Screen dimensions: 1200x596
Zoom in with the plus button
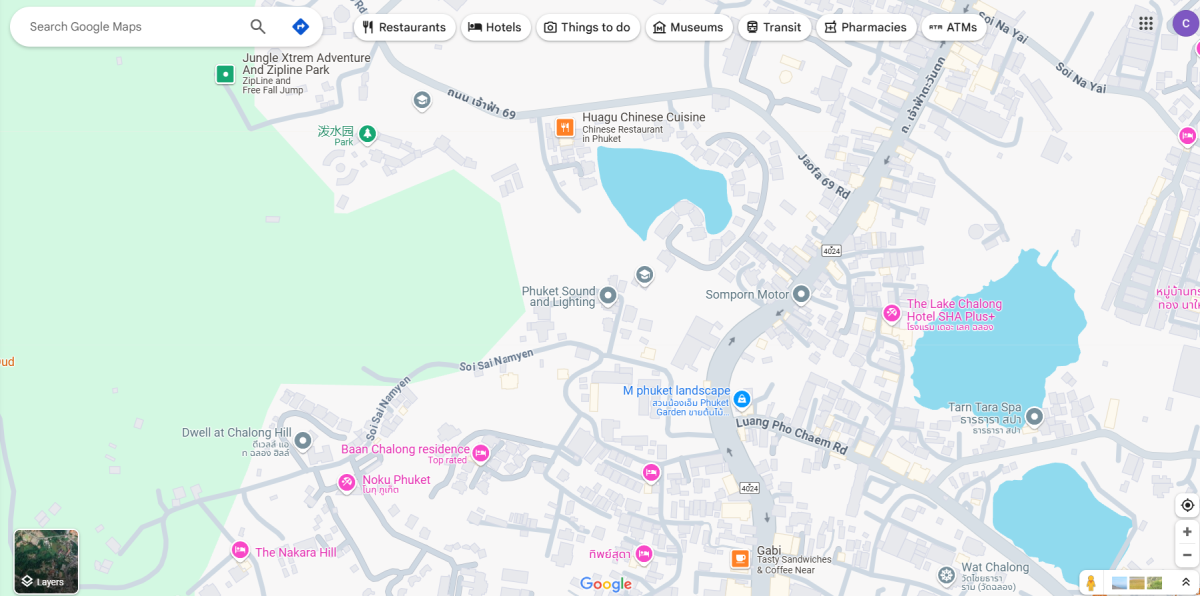click(x=1187, y=532)
